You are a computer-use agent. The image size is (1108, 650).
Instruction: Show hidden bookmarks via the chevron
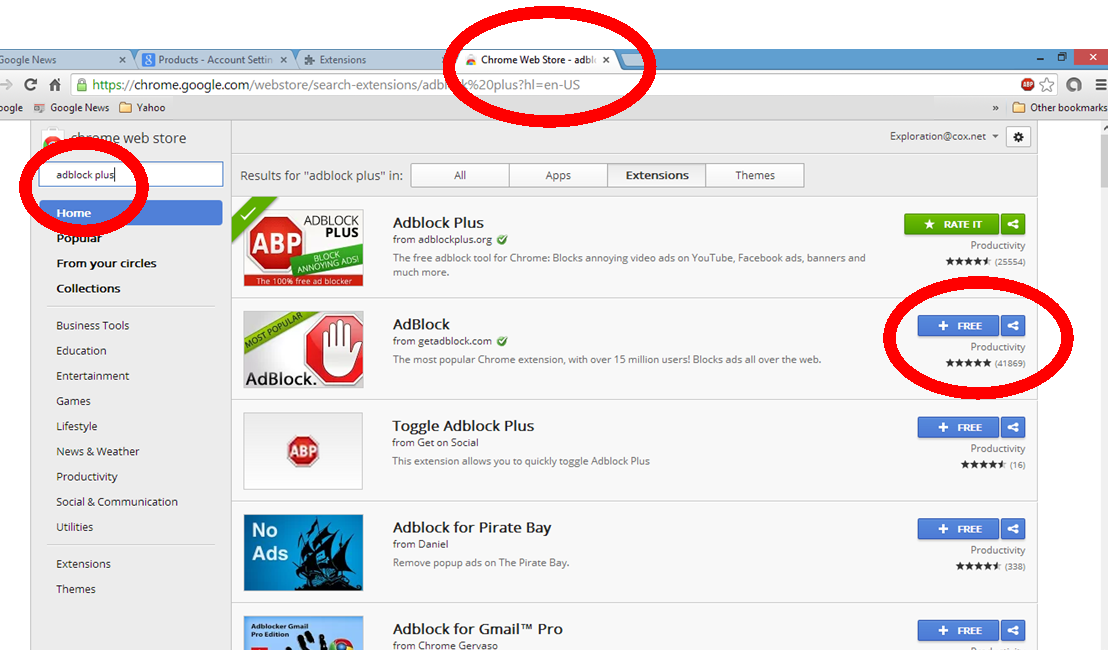996,107
